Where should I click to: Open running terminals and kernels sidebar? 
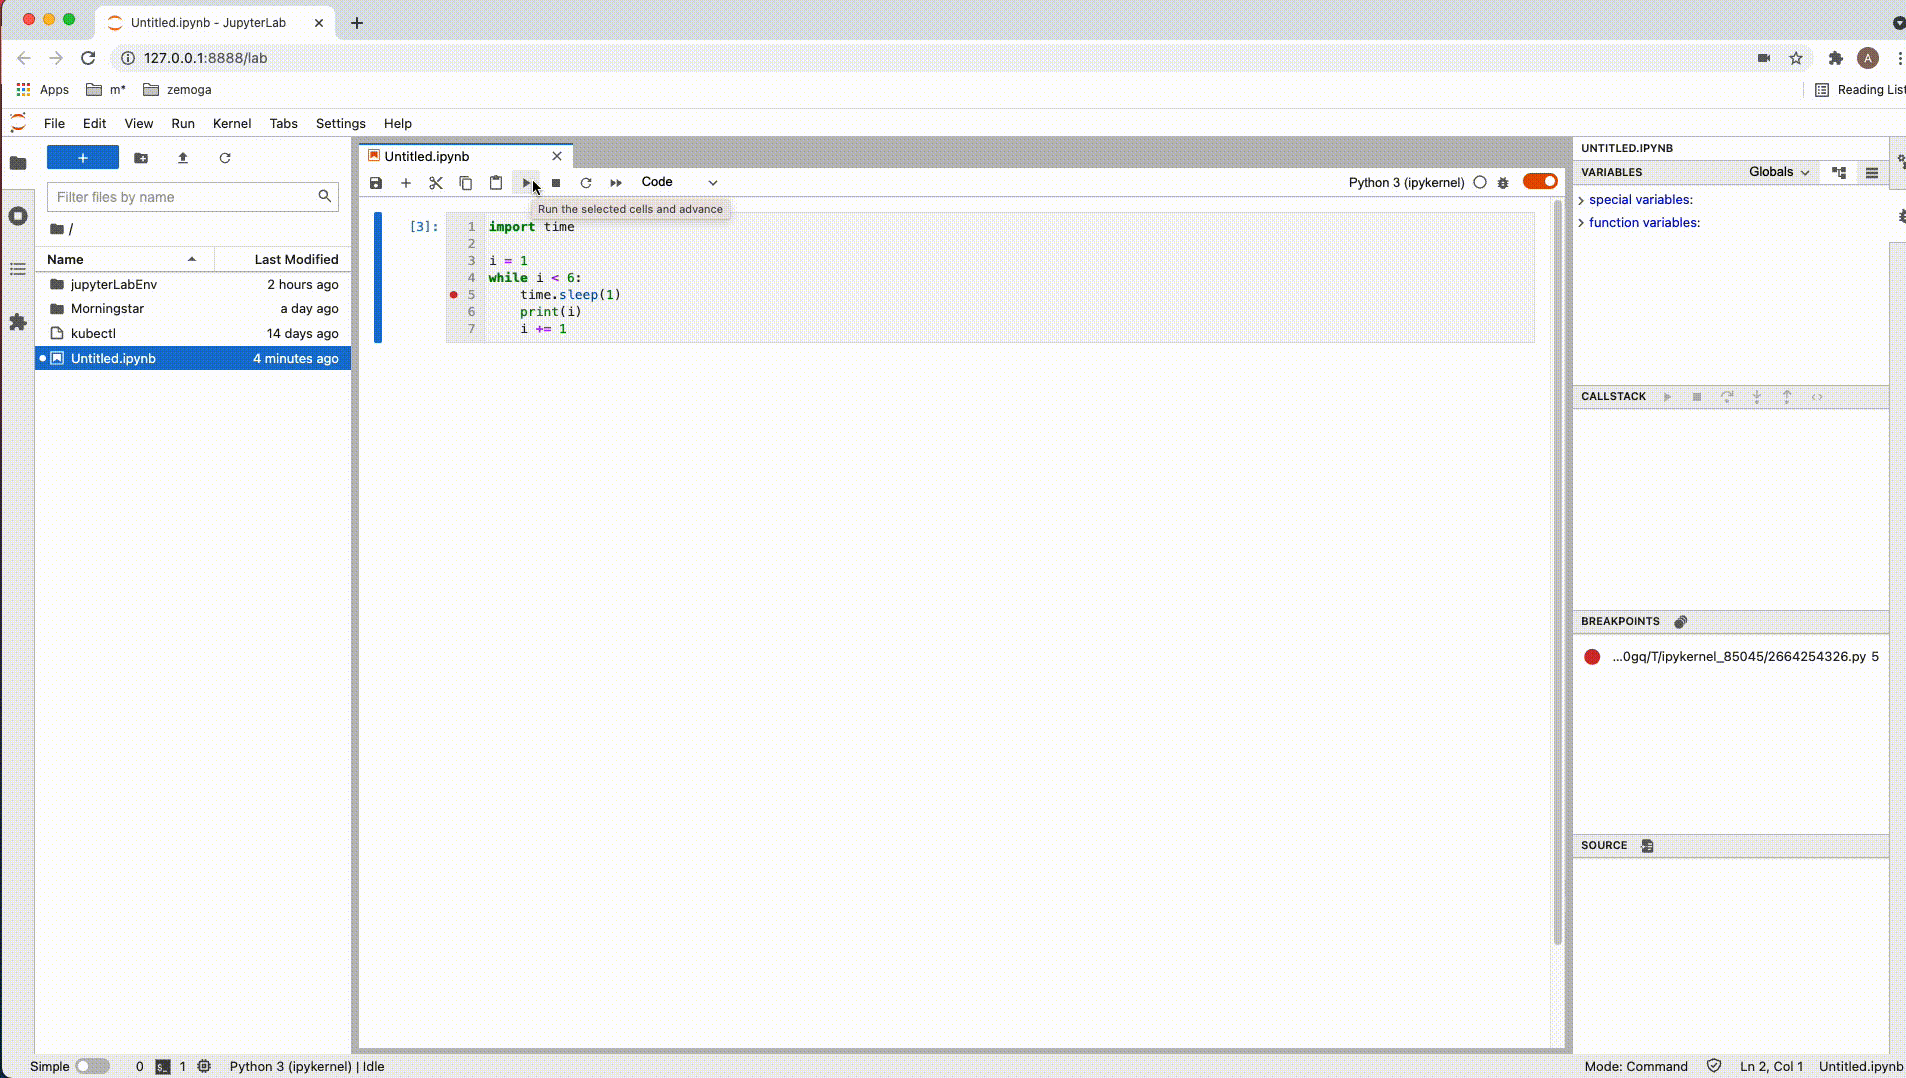point(18,216)
